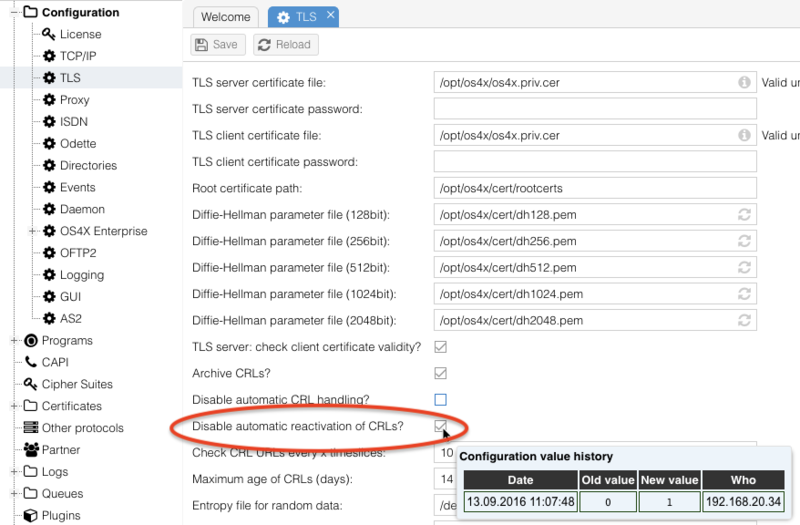The width and height of the screenshot is (800, 525).
Task: Click the Reload button
Action: coord(284,44)
